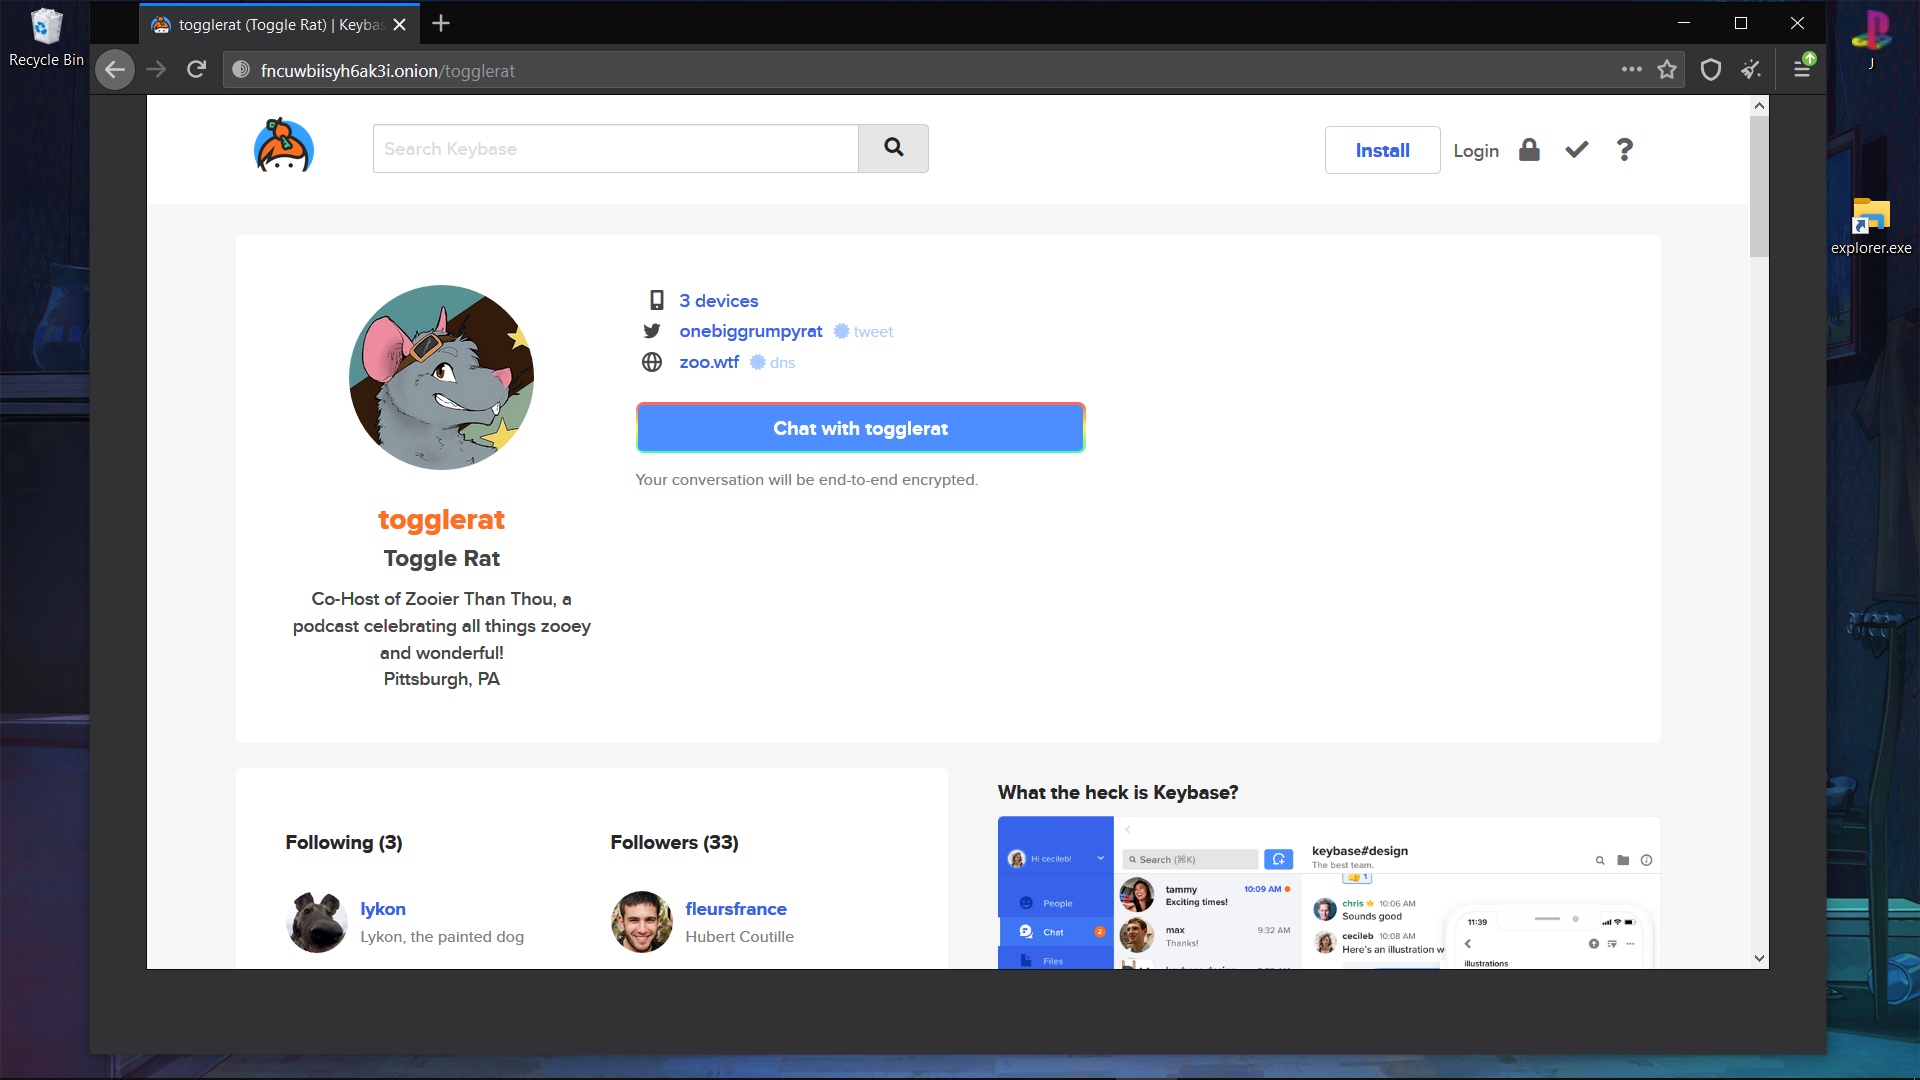The height and width of the screenshot is (1080, 1920).
Task: Open lykon's profile link
Action: [x=383, y=909]
